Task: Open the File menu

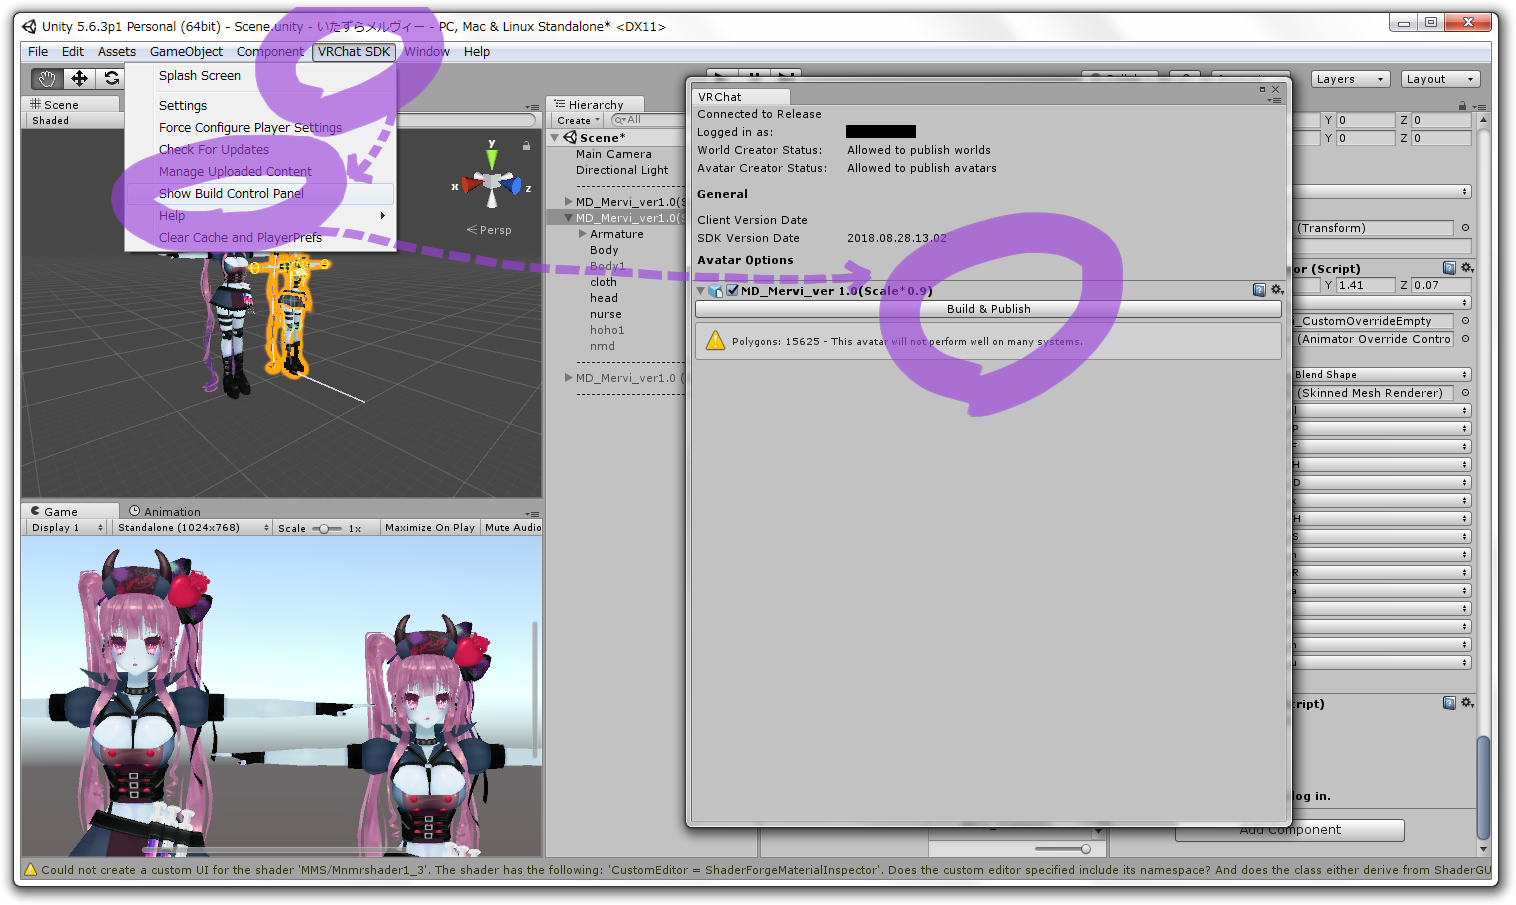Action: click(x=38, y=52)
